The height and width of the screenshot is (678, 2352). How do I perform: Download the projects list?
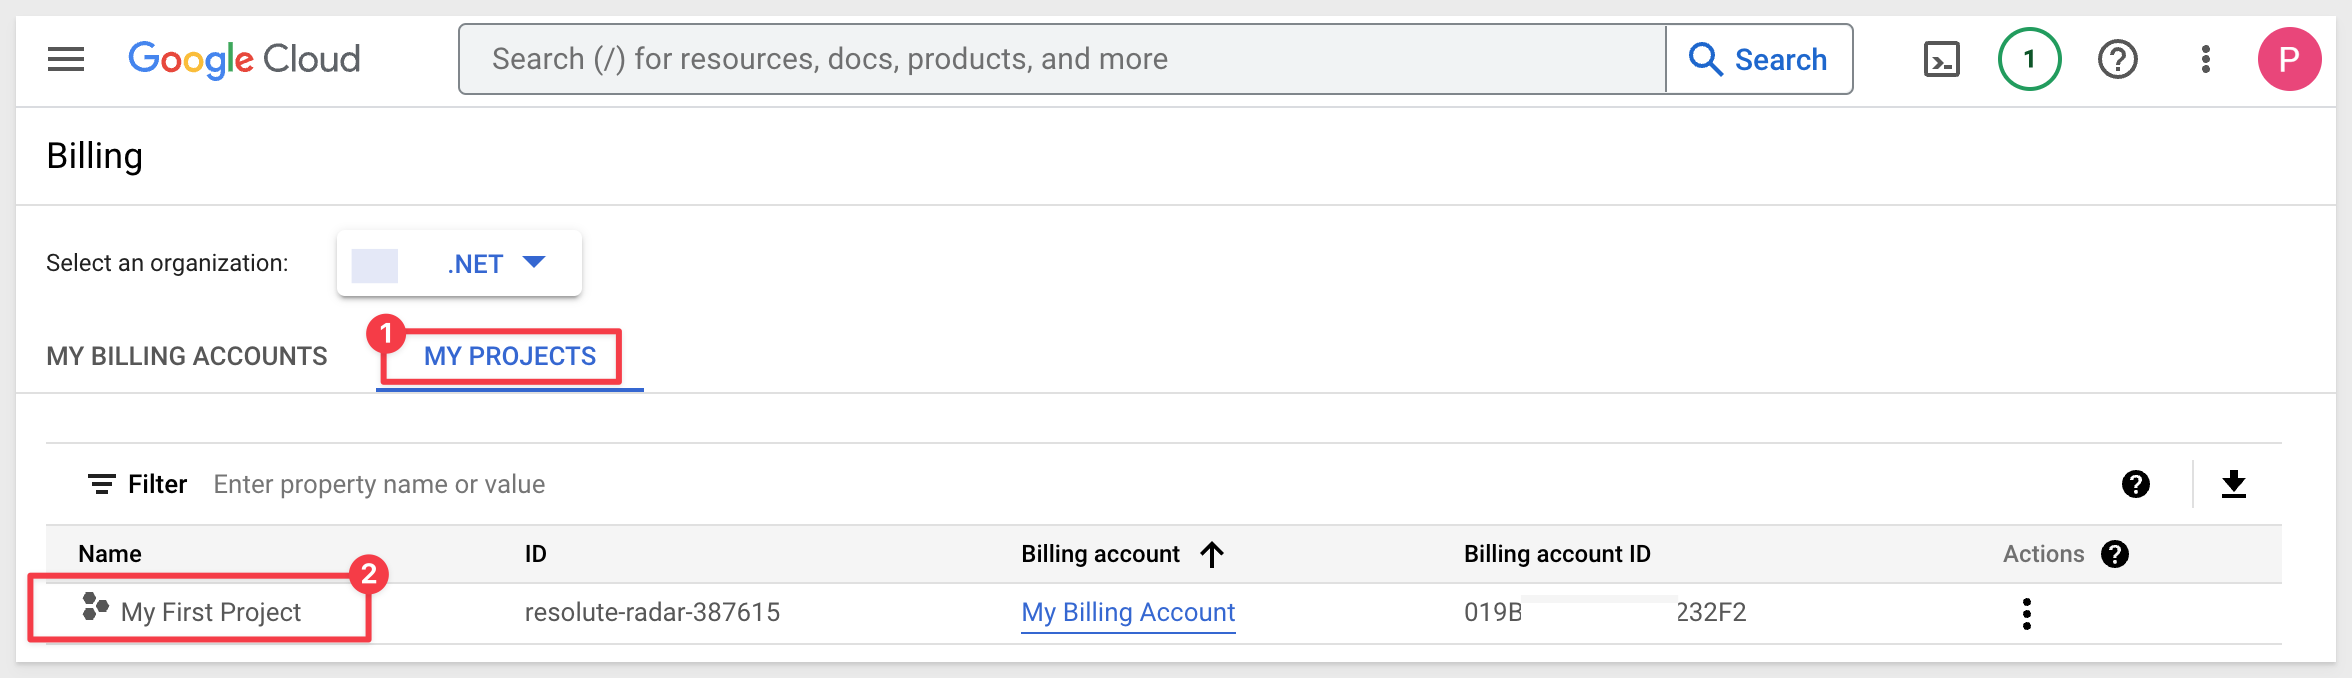(x=2233, y=484)
